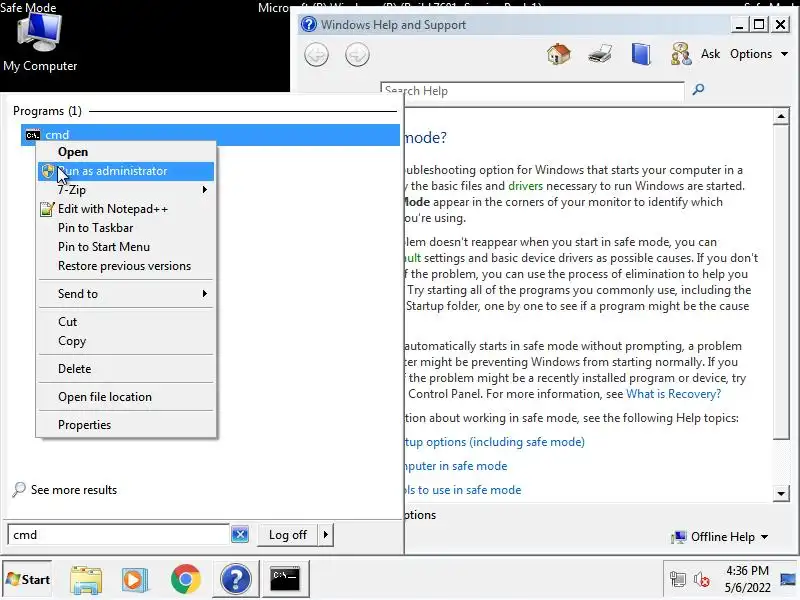Open startup options including safe mode link

click(x=494, y=442)
